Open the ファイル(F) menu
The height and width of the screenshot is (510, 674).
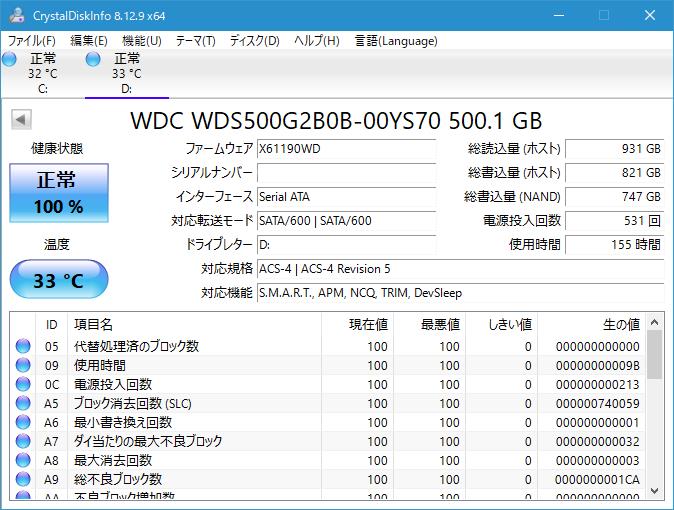point(31,41)
